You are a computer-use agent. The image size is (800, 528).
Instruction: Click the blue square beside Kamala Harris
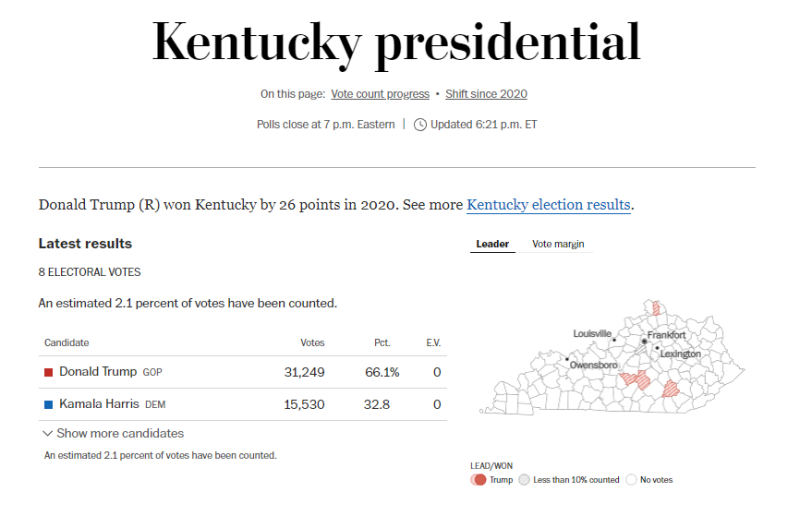click(x=48, y=405)
